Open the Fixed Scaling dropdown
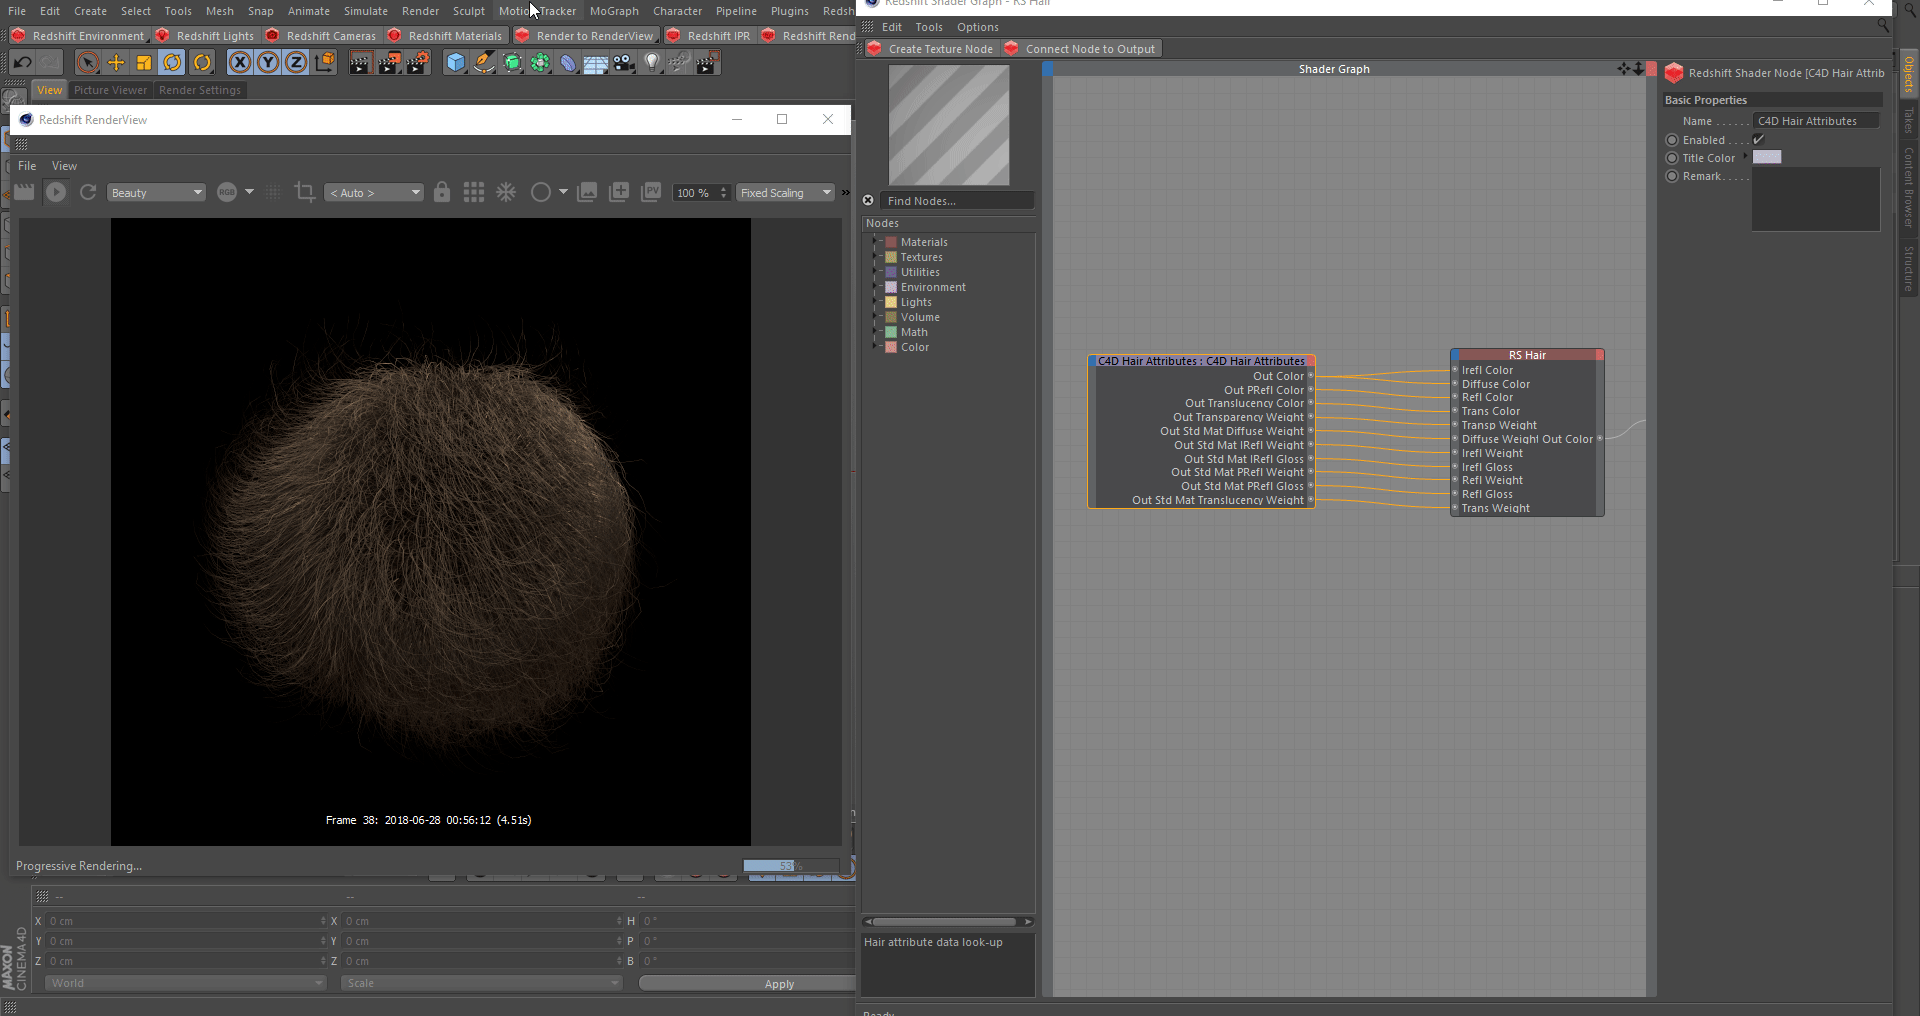 [x=785, y=193]
